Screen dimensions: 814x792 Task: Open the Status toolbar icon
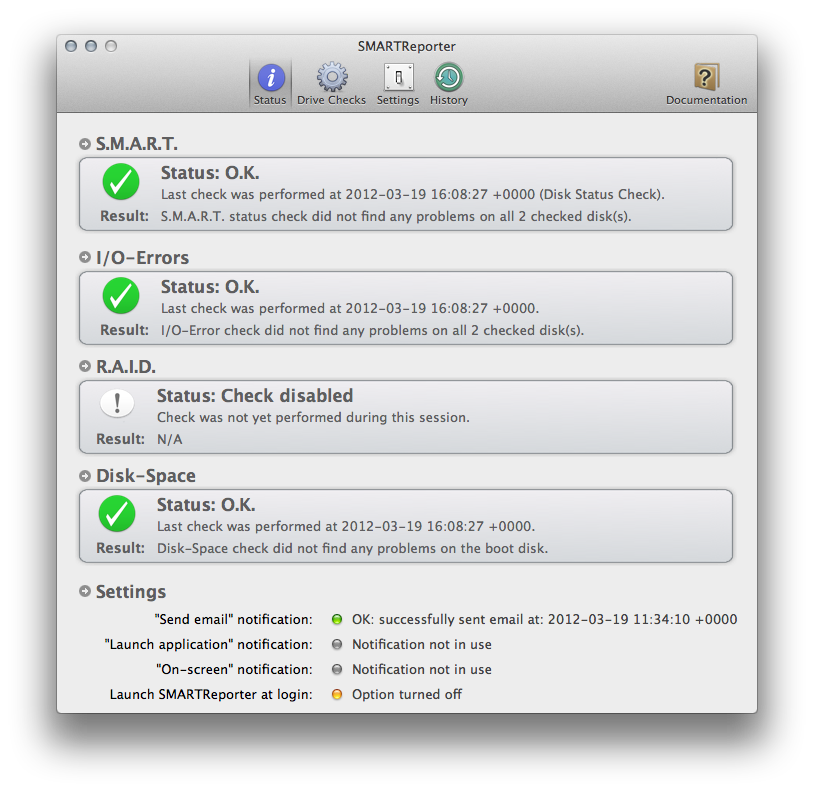coord(270,78)
